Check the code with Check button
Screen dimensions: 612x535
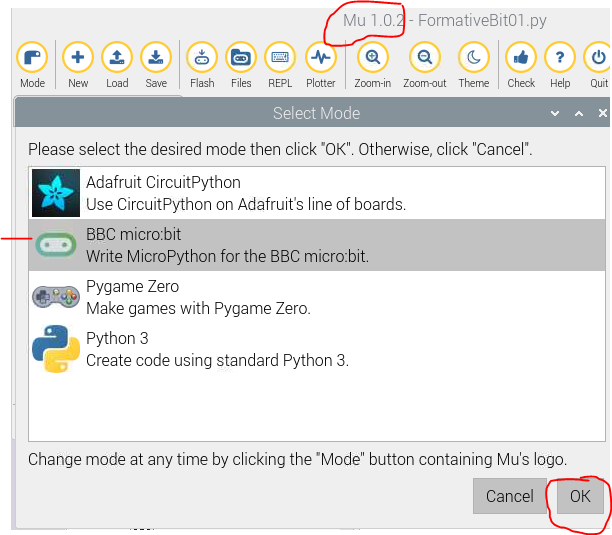pos(521,65)
